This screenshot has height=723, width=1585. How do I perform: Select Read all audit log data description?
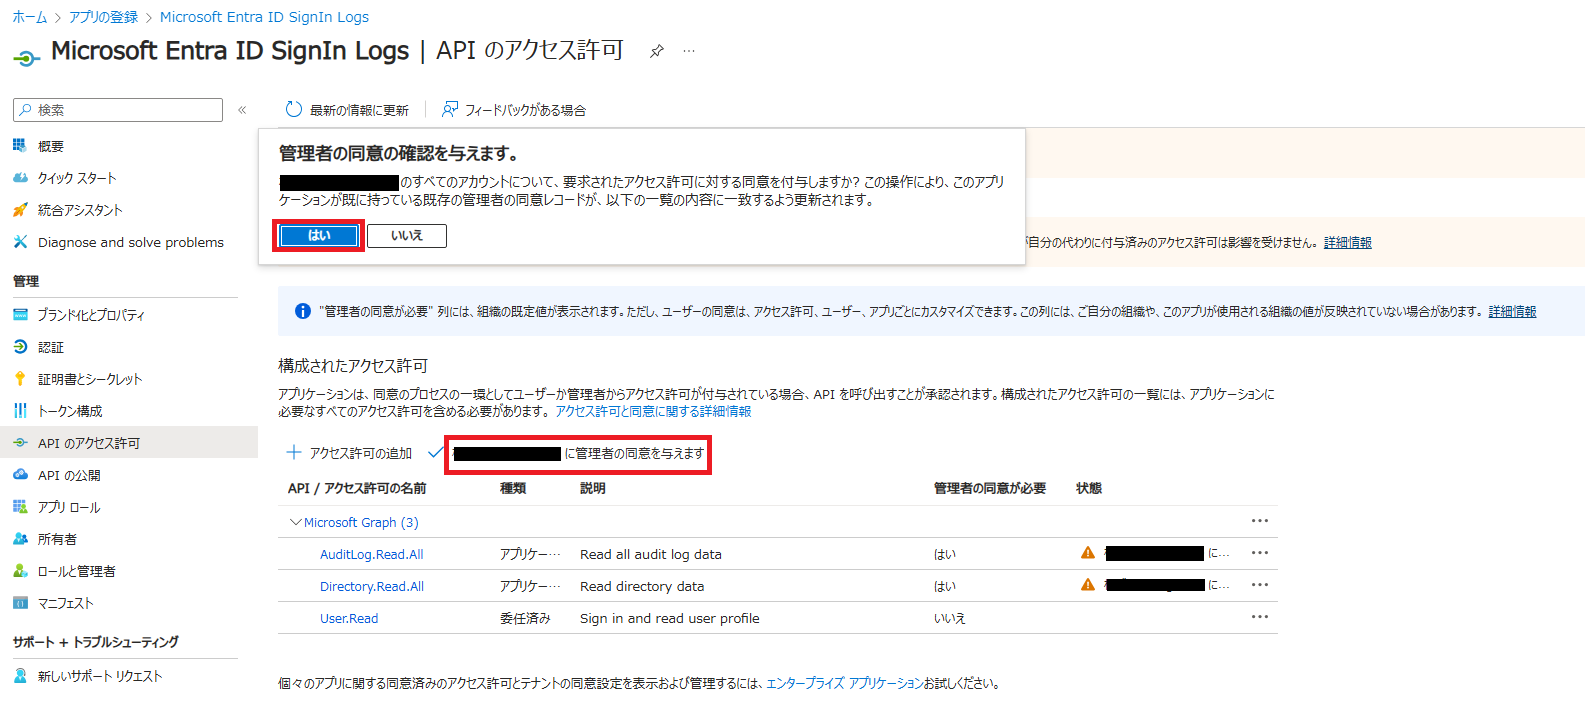point(650,554)
